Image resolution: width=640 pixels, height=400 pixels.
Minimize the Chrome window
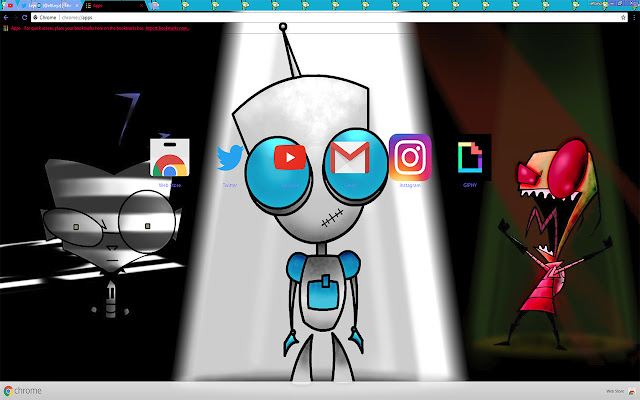coord(611,3)
